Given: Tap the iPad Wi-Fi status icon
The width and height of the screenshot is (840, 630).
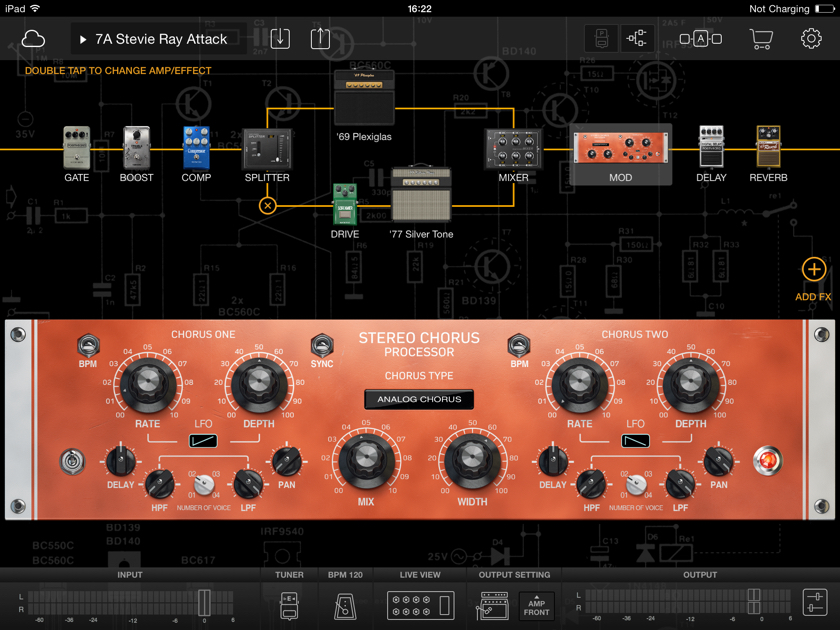Looking at the screenshot, I should pos(35,9).
